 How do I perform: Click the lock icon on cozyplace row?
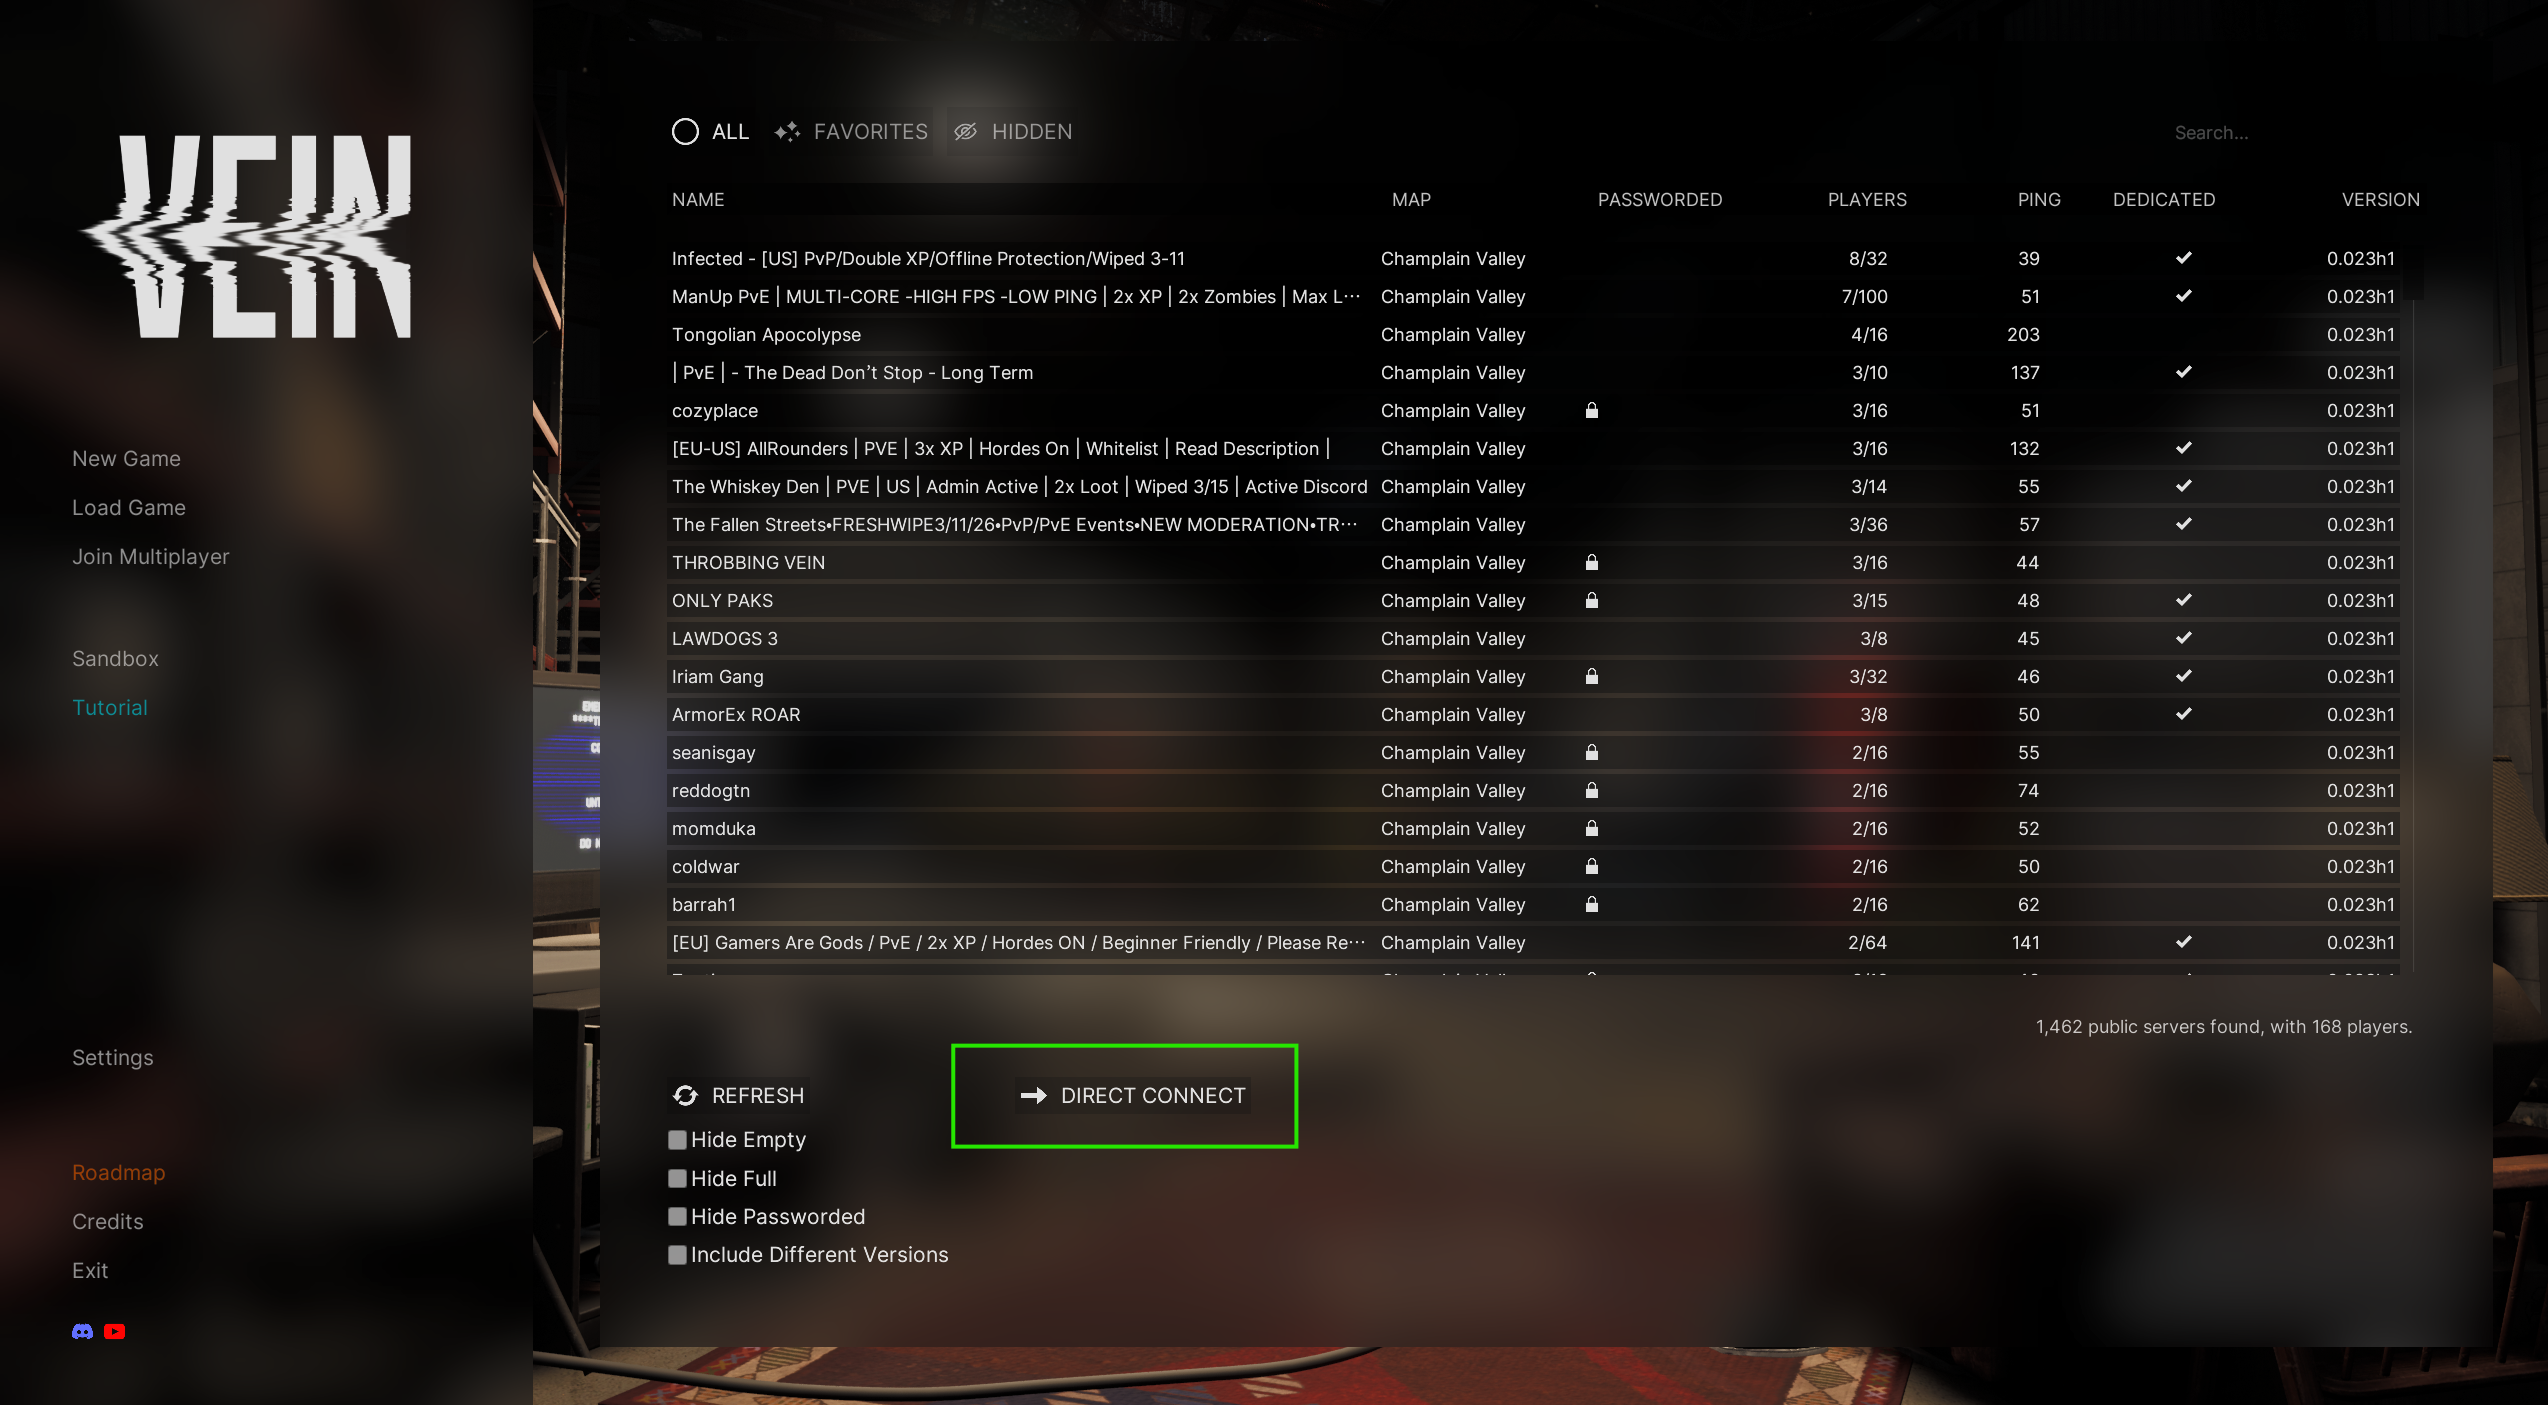1592,410
